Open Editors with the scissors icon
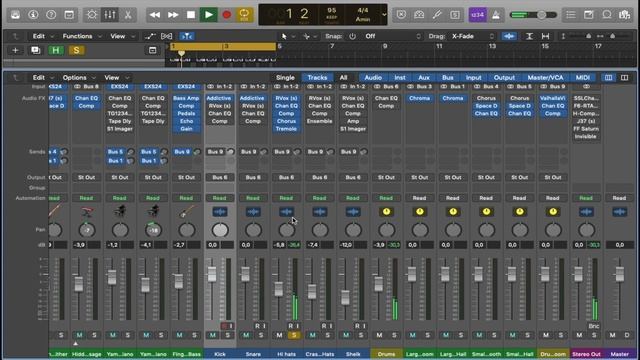640x360 pixels. pos(128,15)
